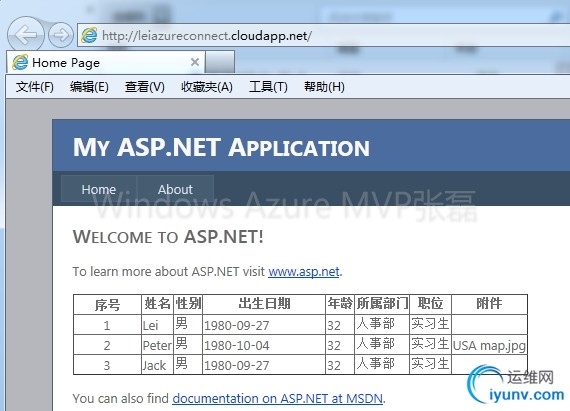Click the IE page icon in address bar

pos(89,35)
